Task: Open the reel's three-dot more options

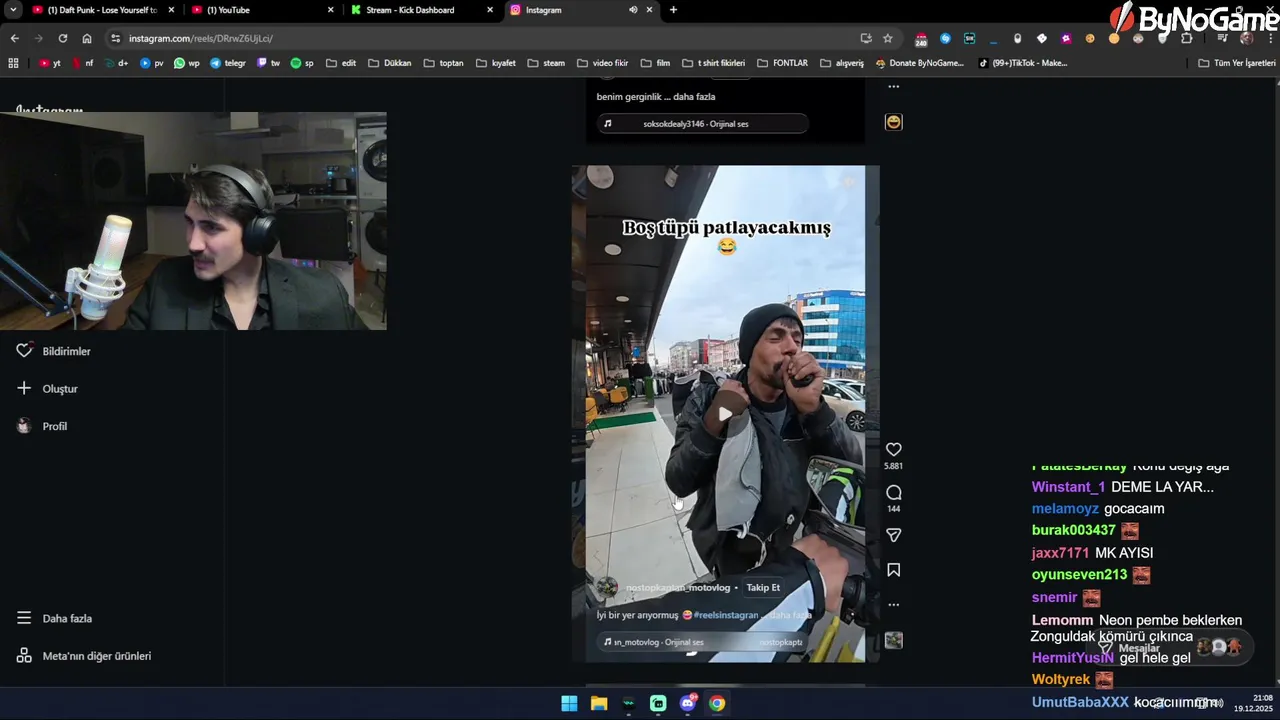Action: click(894, 605)
